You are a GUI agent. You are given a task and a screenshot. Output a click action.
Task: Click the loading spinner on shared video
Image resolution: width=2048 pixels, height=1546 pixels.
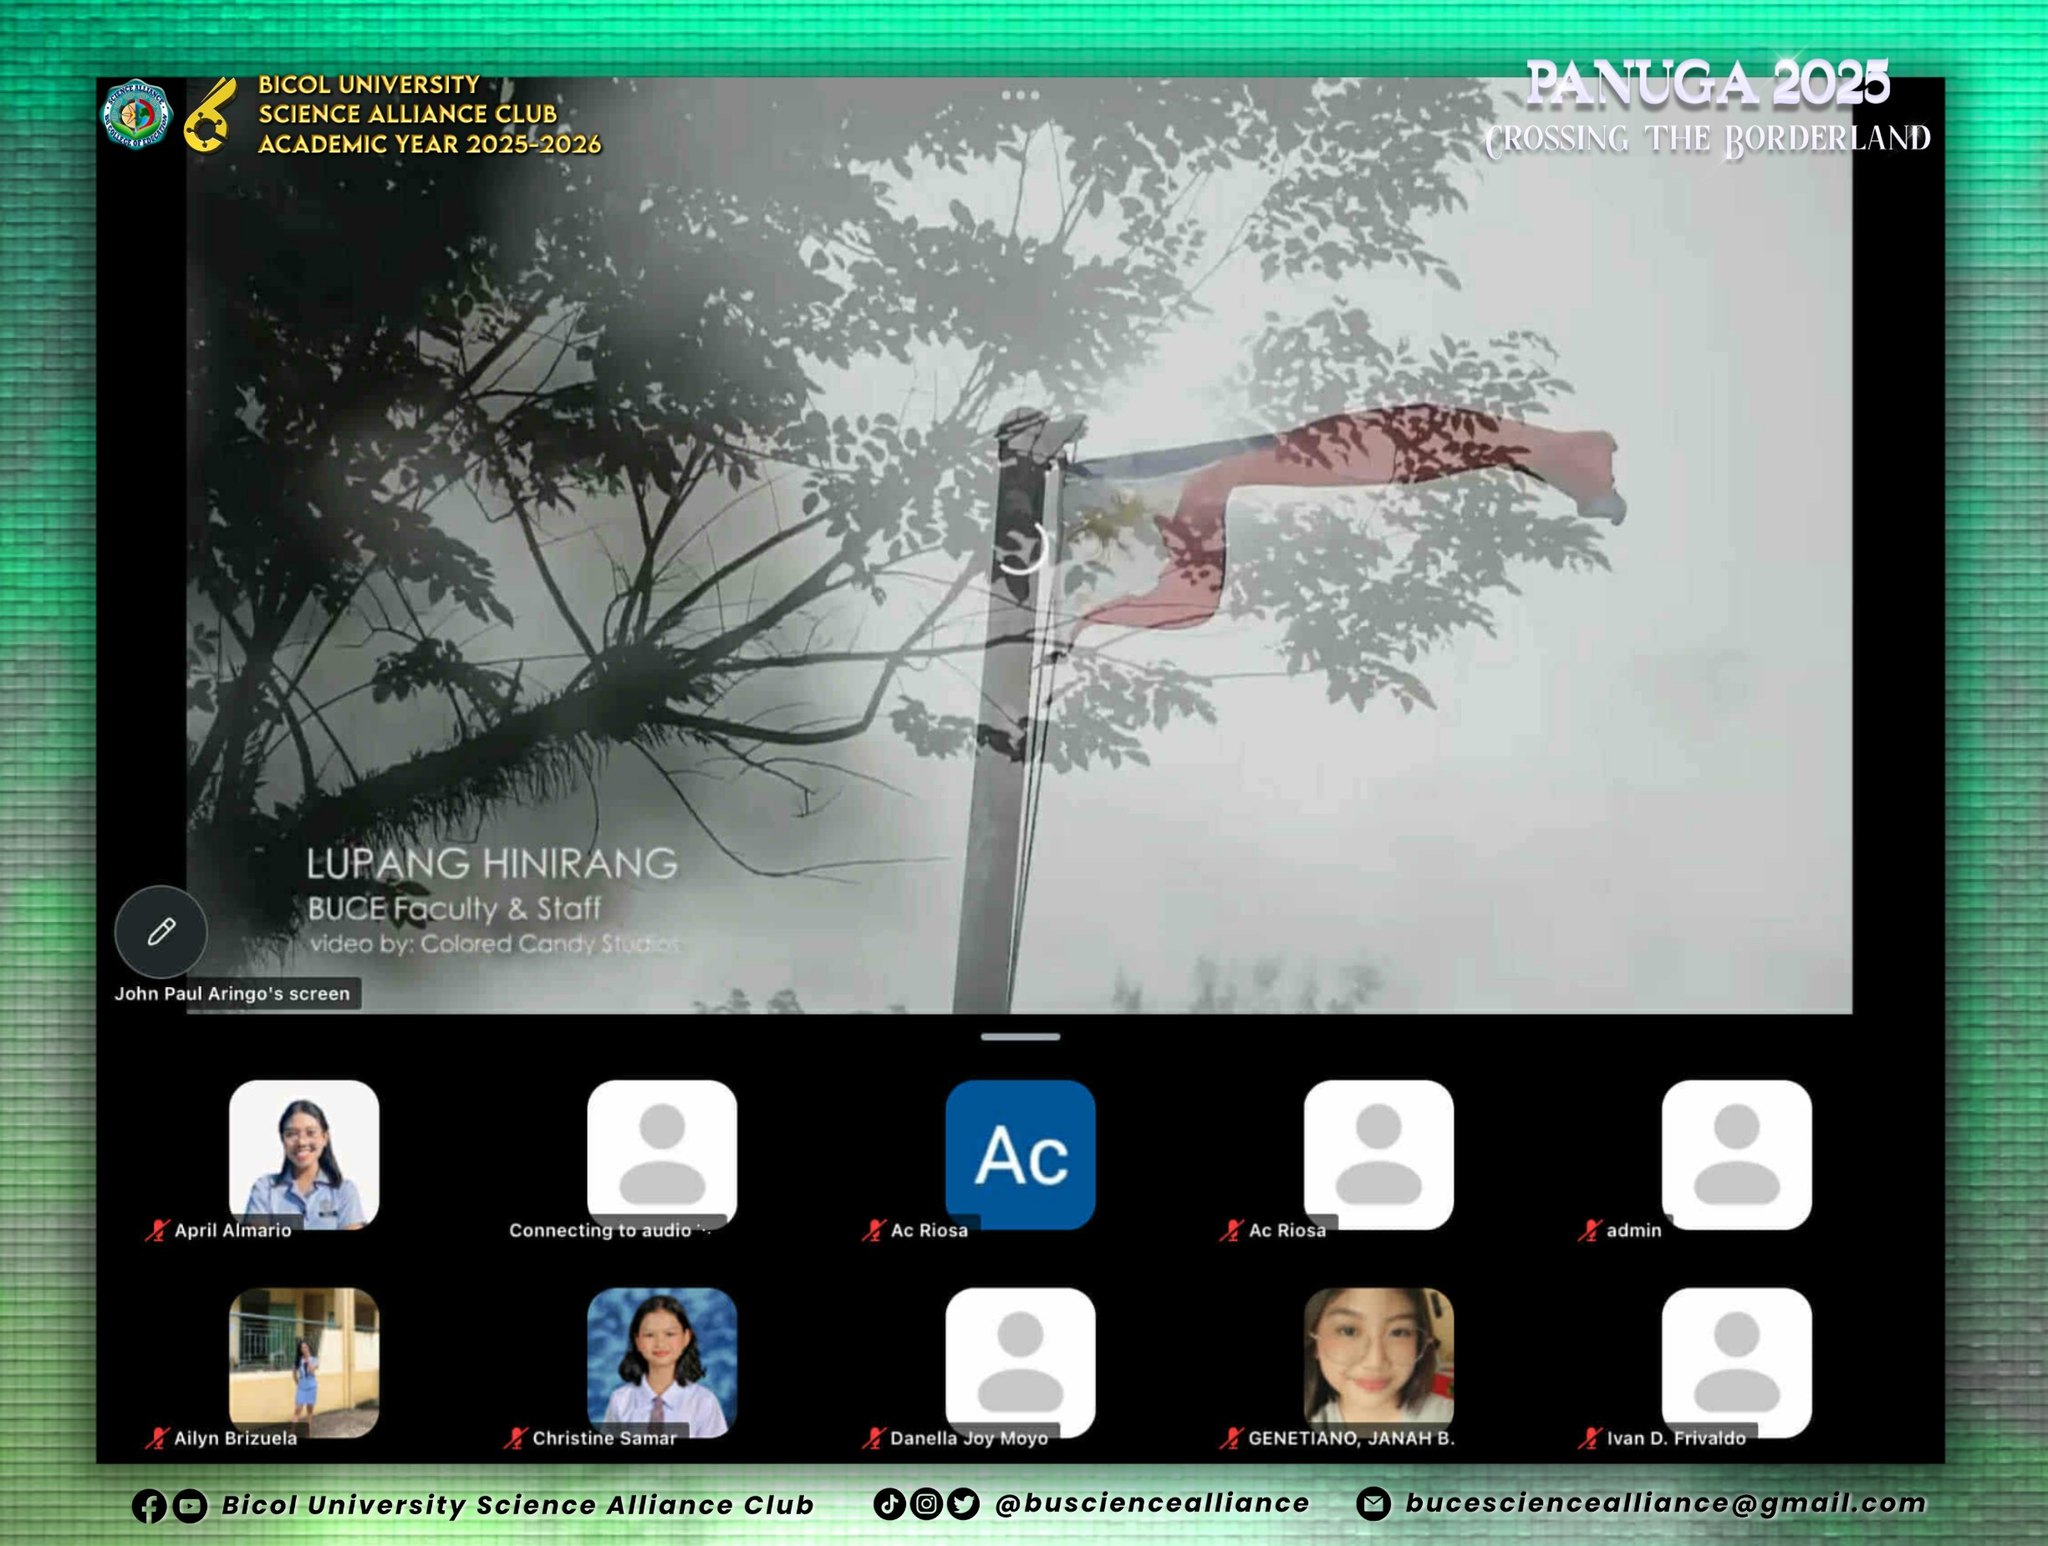coord(1021,547)
